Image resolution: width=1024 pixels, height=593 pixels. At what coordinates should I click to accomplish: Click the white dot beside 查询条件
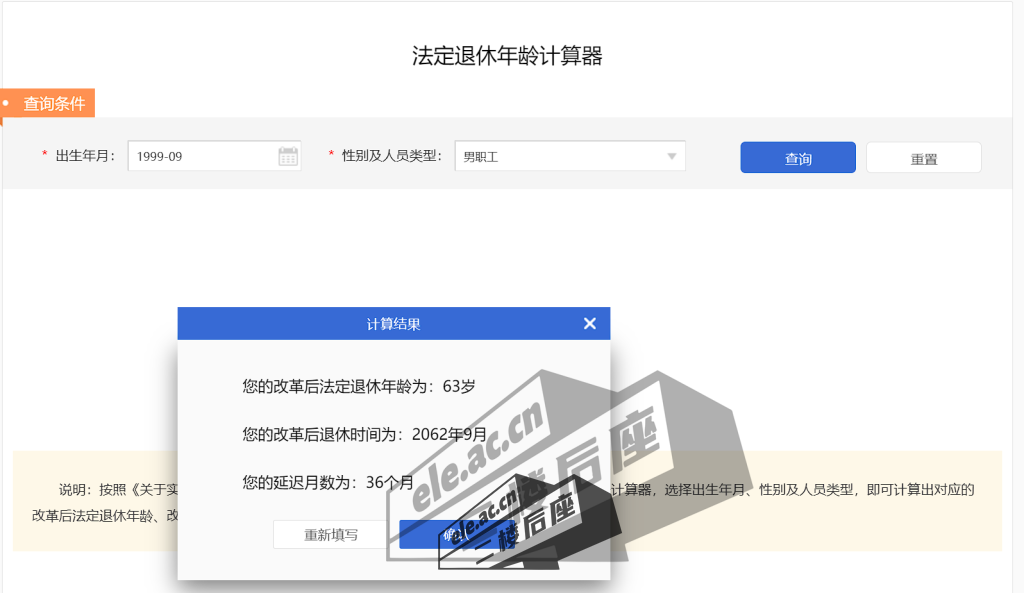[x=6, y=103]
